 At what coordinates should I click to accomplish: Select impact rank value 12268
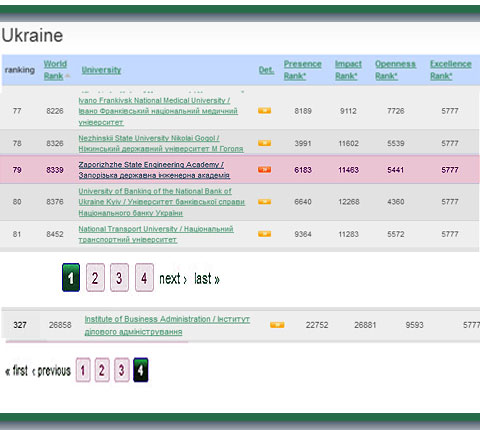349,202
